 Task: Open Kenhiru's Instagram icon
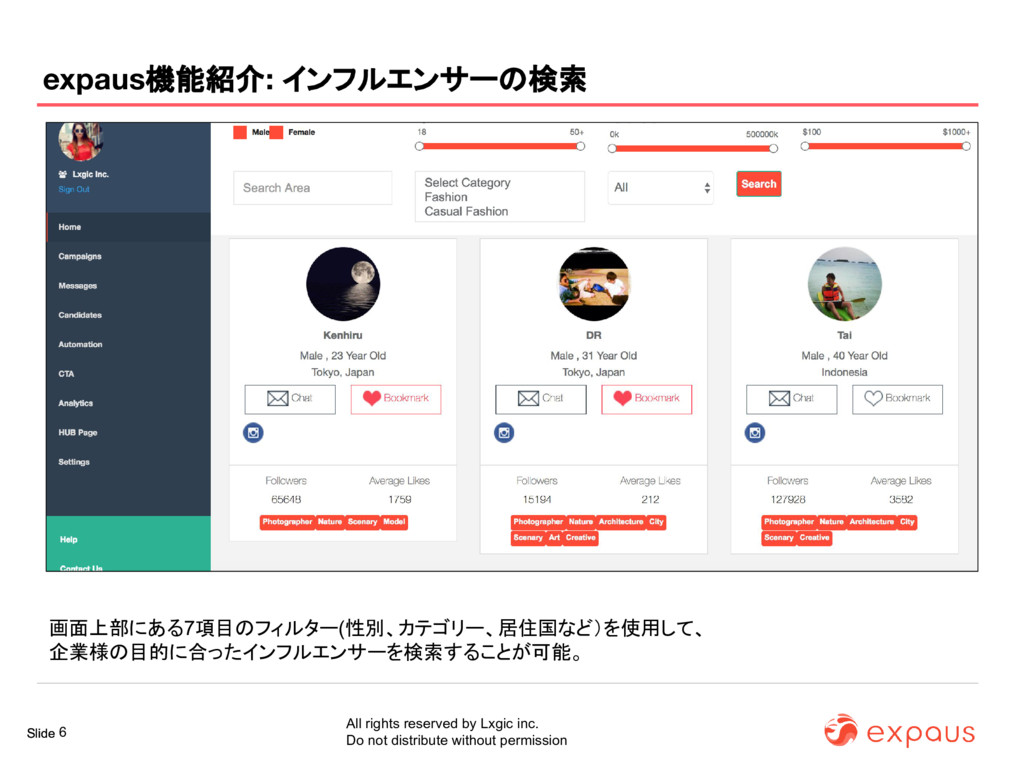(253, 432)
